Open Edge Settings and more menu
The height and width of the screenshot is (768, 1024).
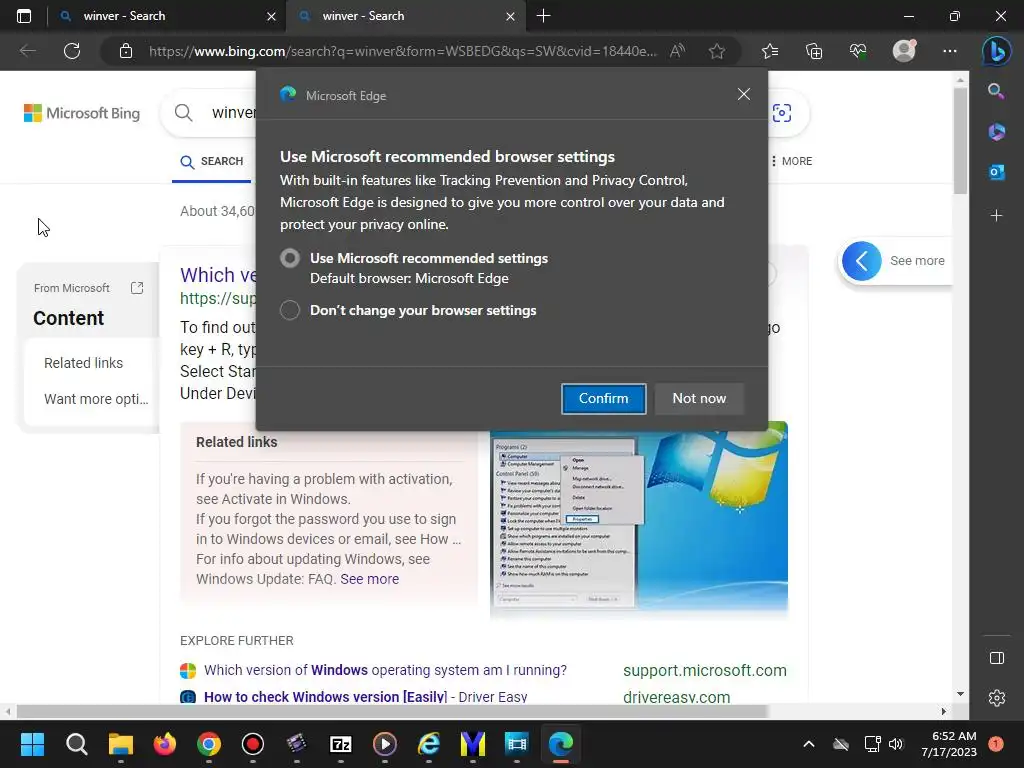[950, 51]
